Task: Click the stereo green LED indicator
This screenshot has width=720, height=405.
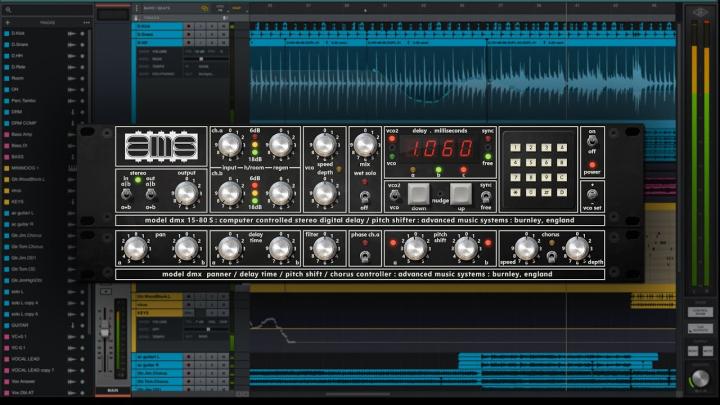Action: [138, 180]
